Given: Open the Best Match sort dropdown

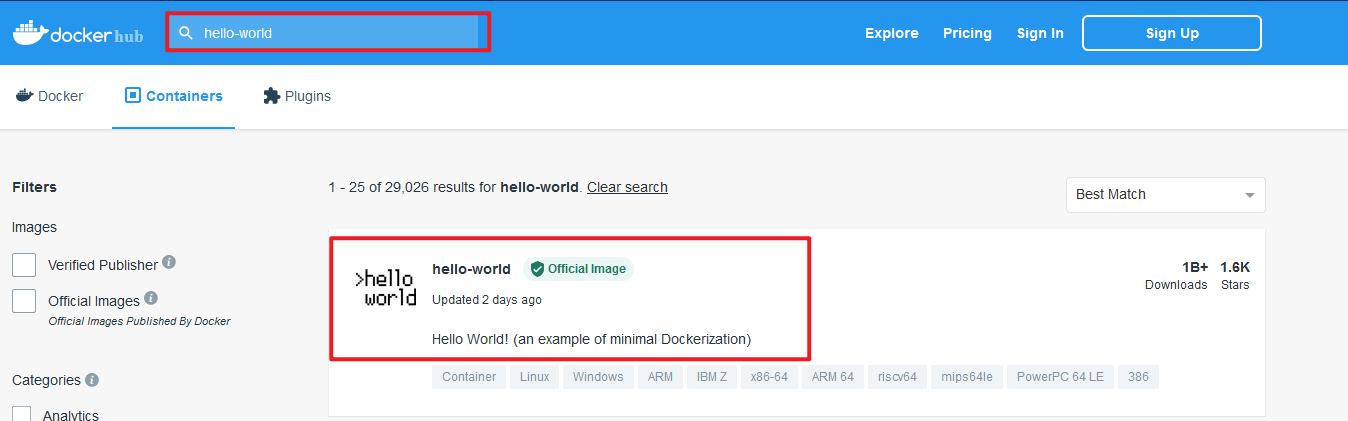Looking at the screenshot, I should pos(1165,195).
